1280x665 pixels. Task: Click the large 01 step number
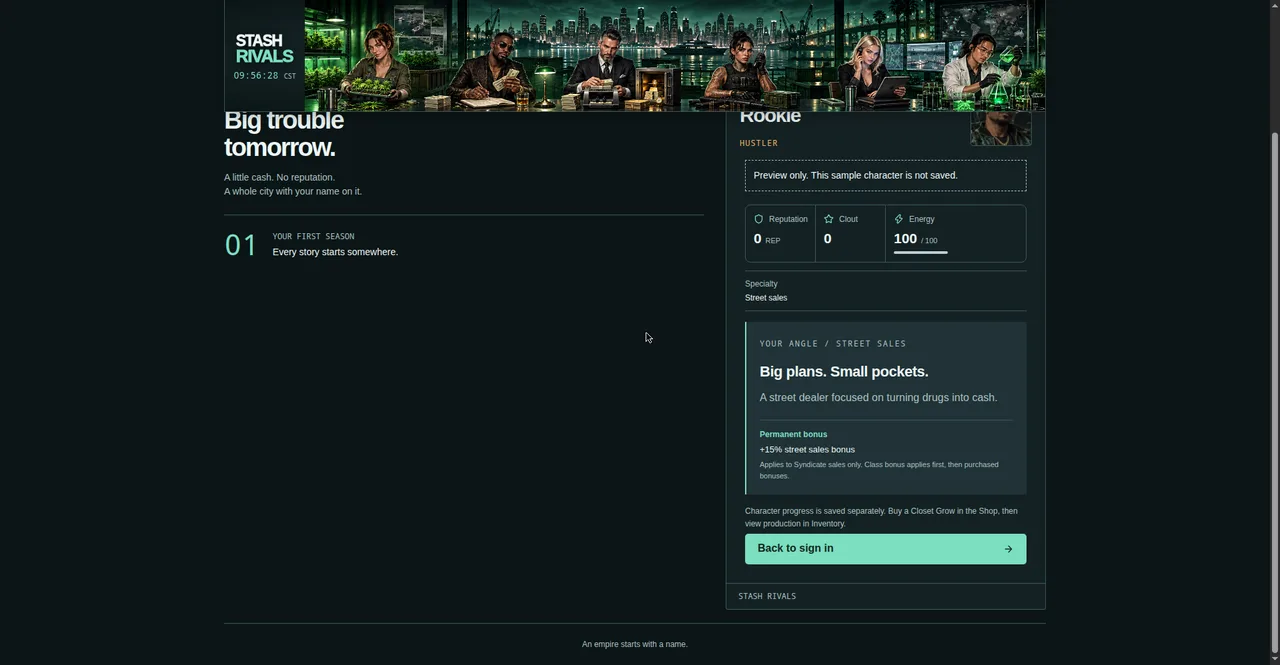pyautogui.click(x=241, y=245)
